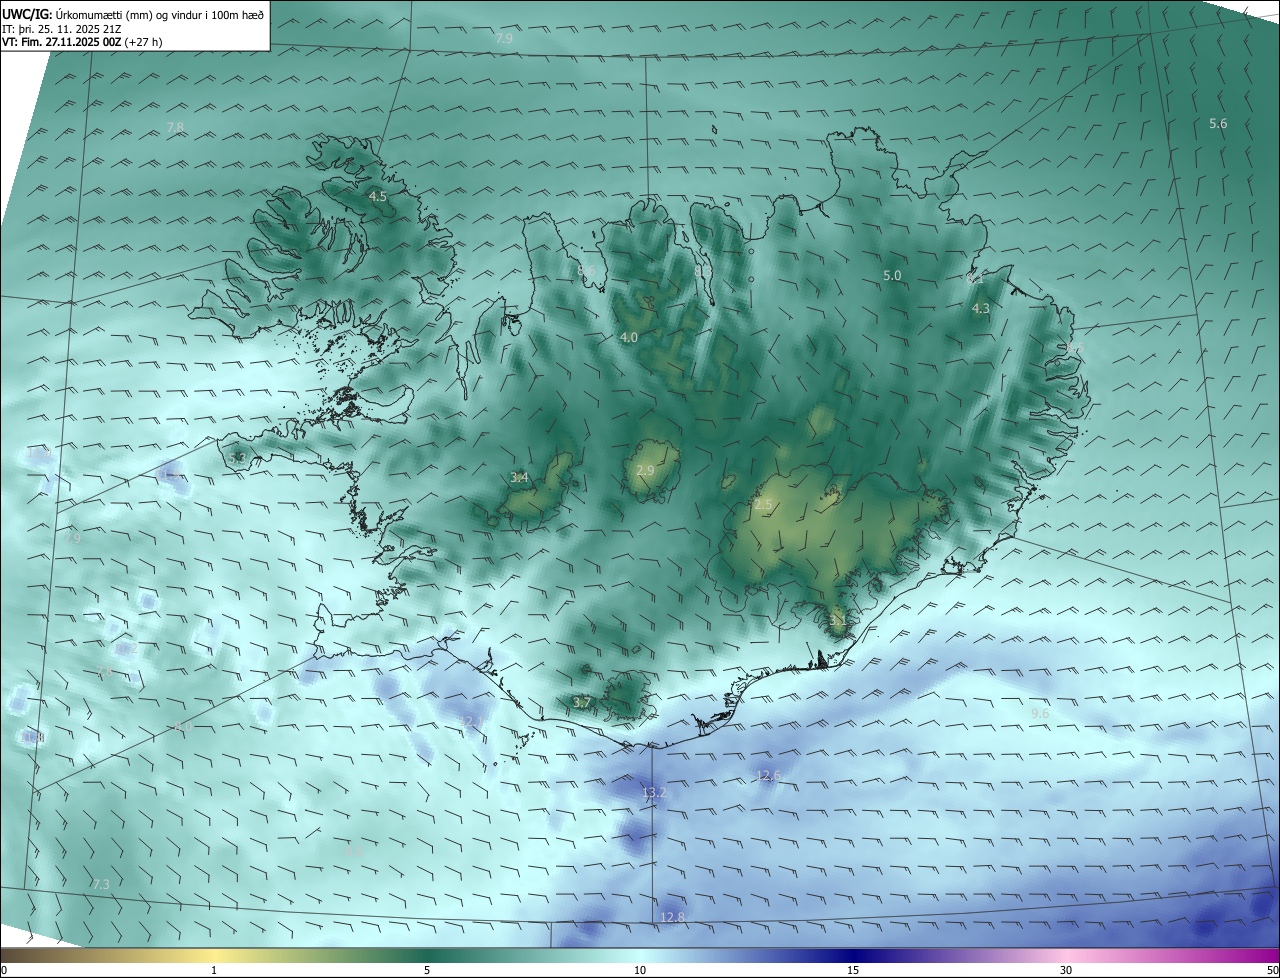Viewport: 1280px width, 978px height.
Task: Click the 9.6 value on the map
Action: coord(1040,713)
